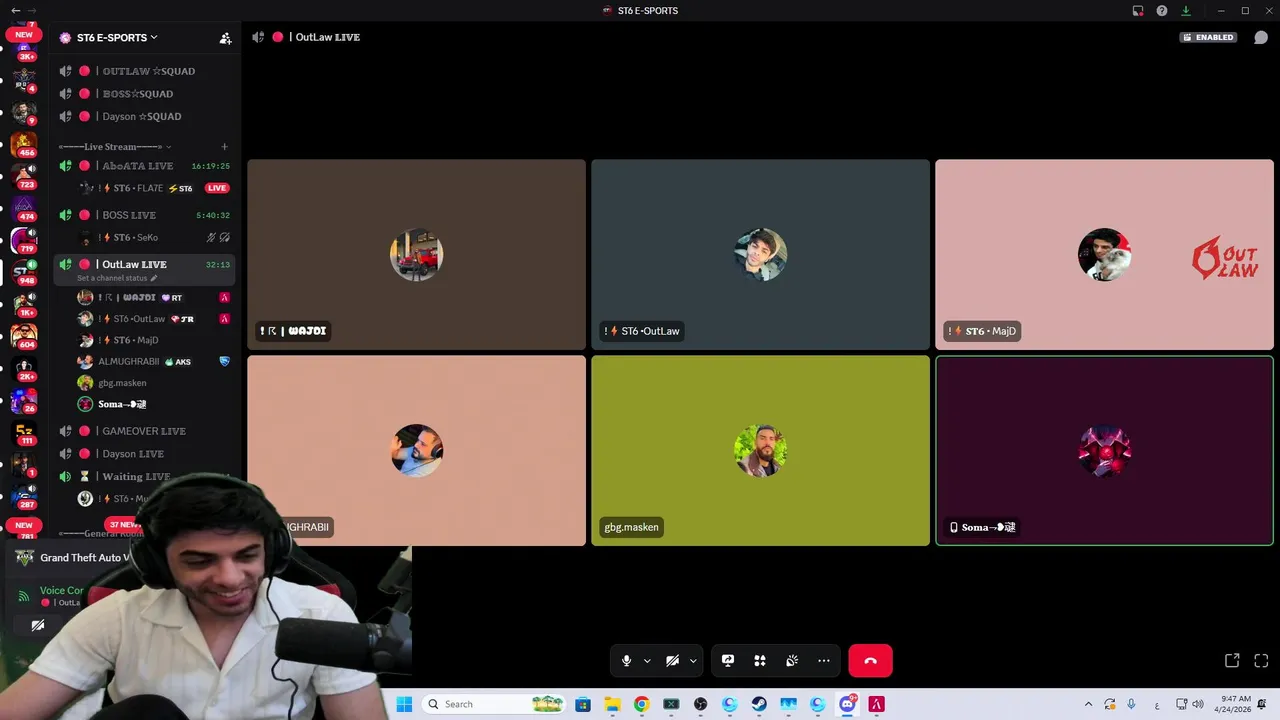The height and width of the screenshot is (720, 1280).
Task: Open microphone input options arrow
Action: pos(647,661)
